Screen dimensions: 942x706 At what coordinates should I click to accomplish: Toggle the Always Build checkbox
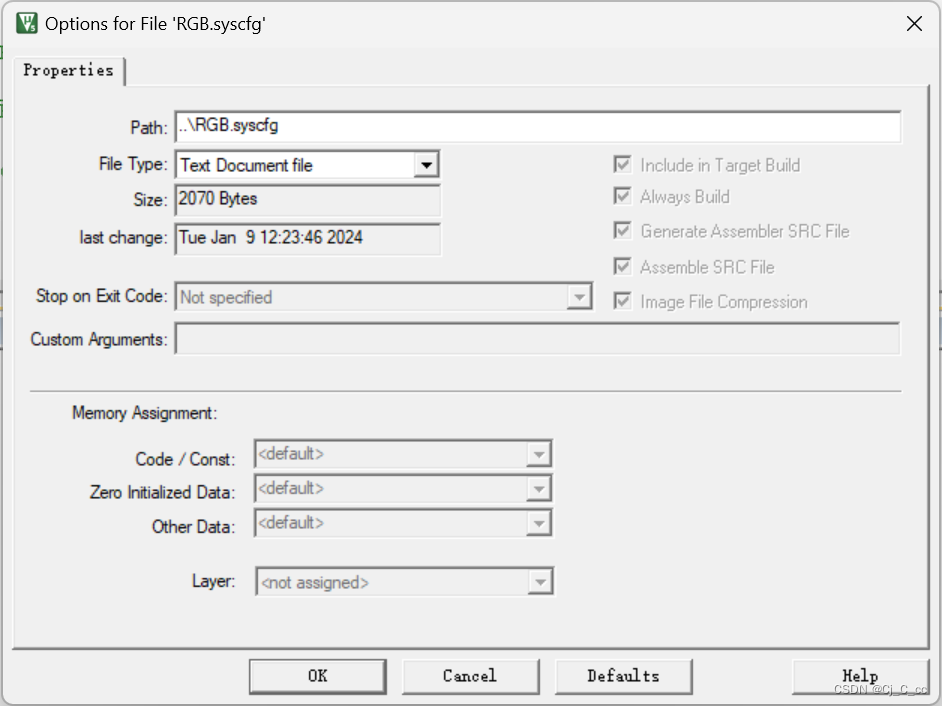[622, 197]
